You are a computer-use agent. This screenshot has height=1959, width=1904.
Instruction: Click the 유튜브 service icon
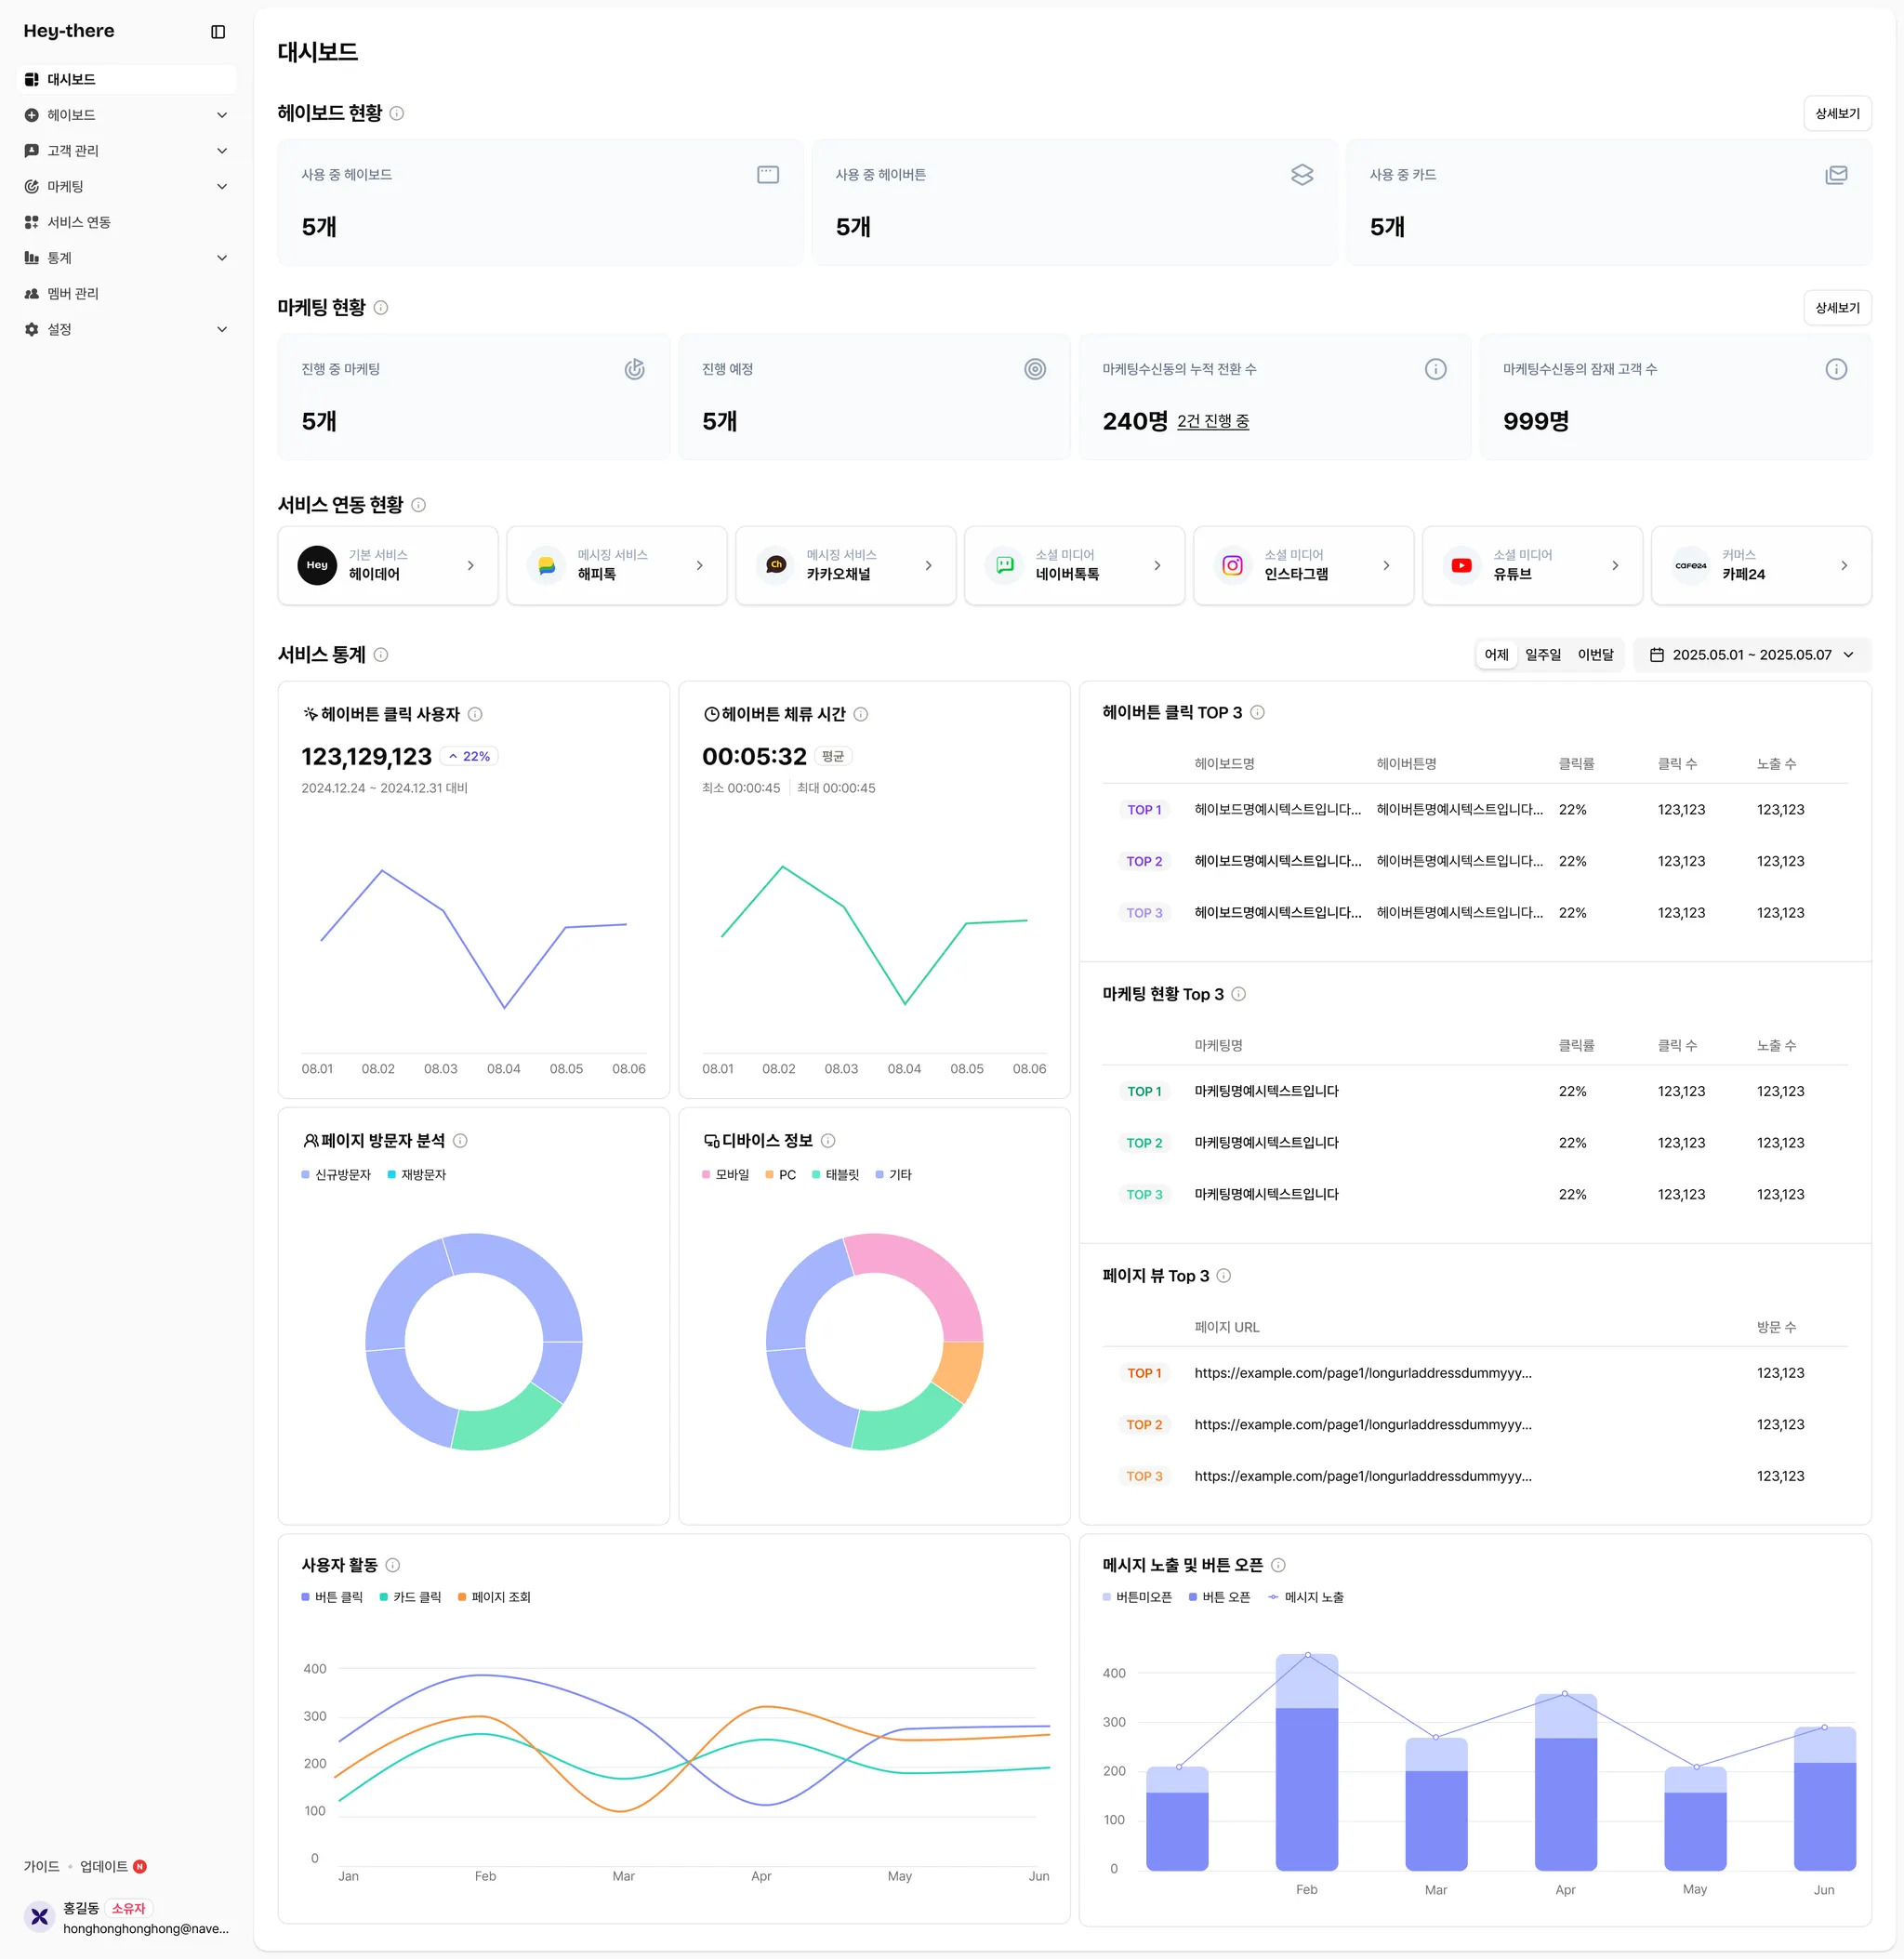pos(1461,565)
